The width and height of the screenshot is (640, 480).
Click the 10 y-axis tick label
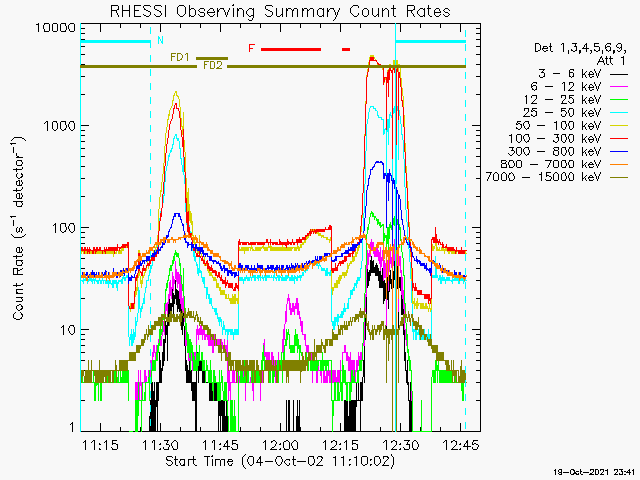[68, 330]
